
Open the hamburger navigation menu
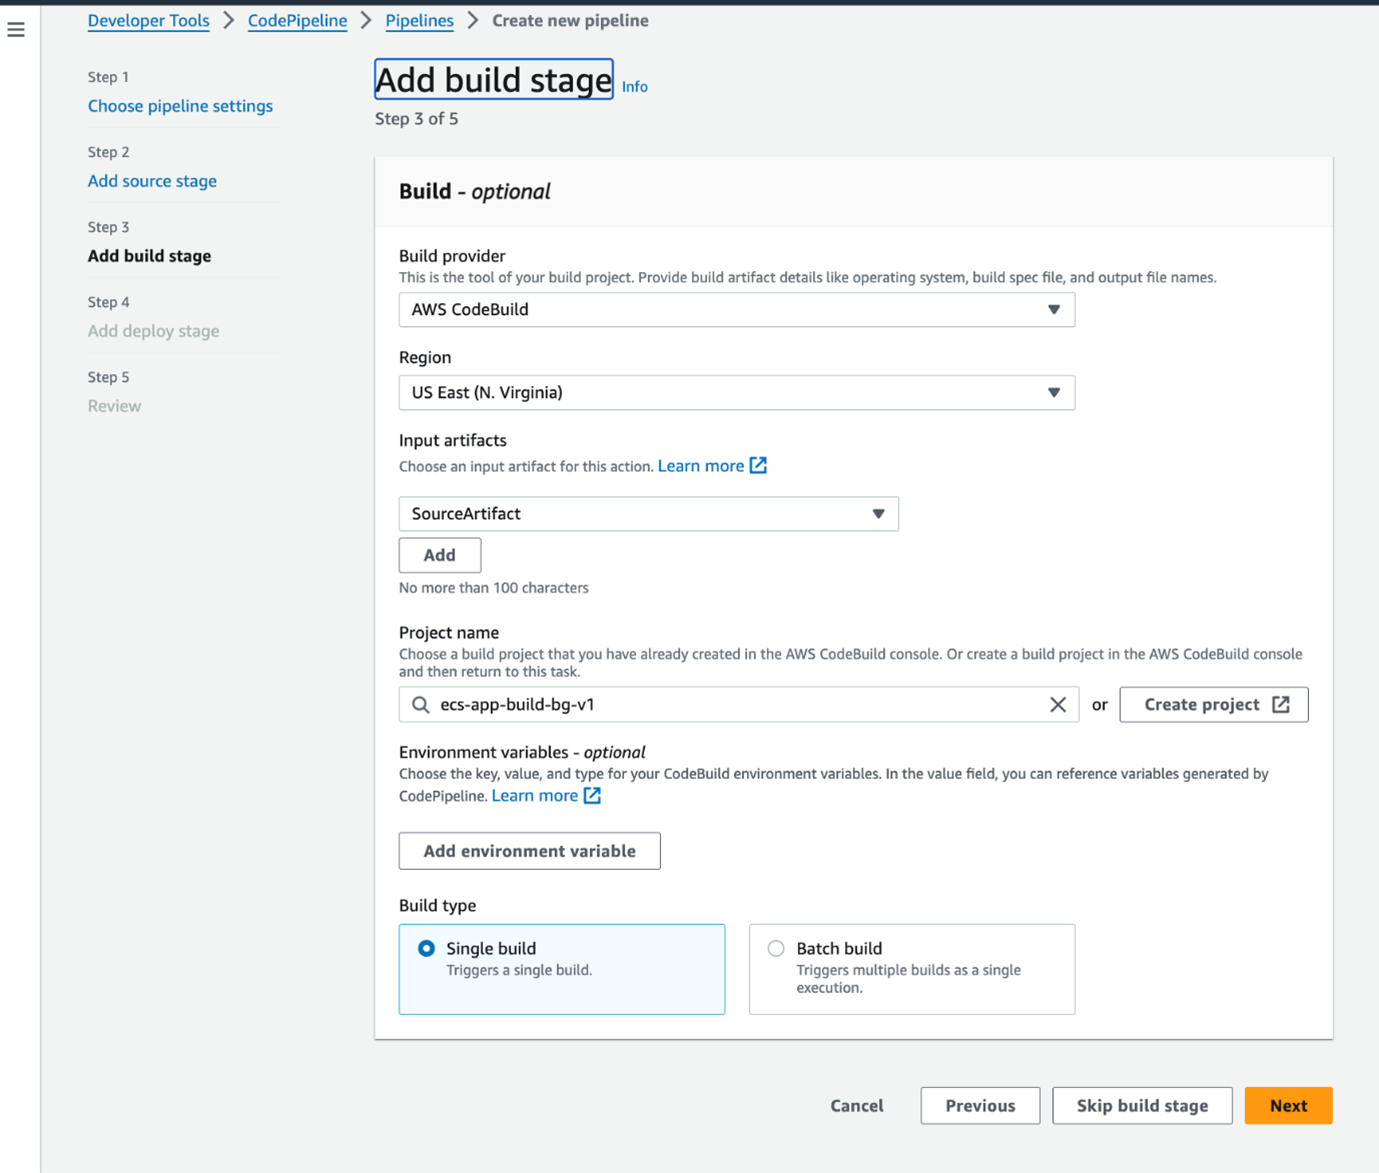(x=16, y=30)
